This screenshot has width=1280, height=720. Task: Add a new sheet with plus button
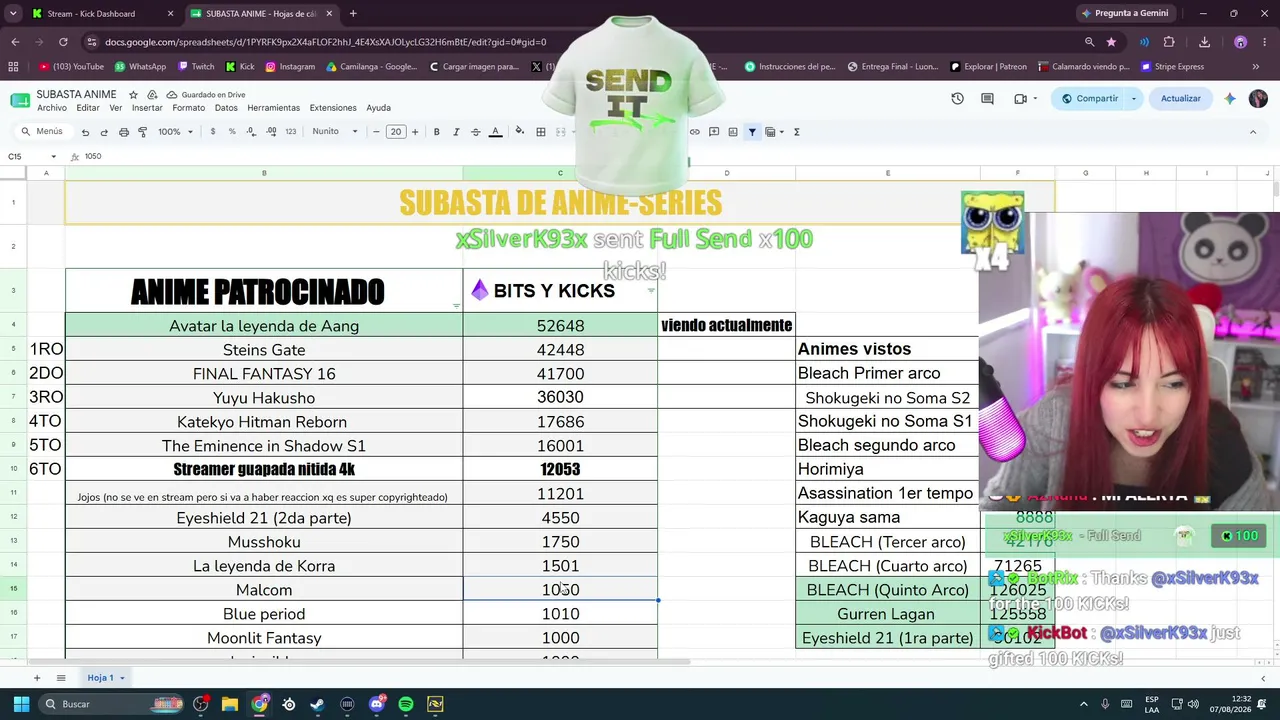tap(37, 678)
